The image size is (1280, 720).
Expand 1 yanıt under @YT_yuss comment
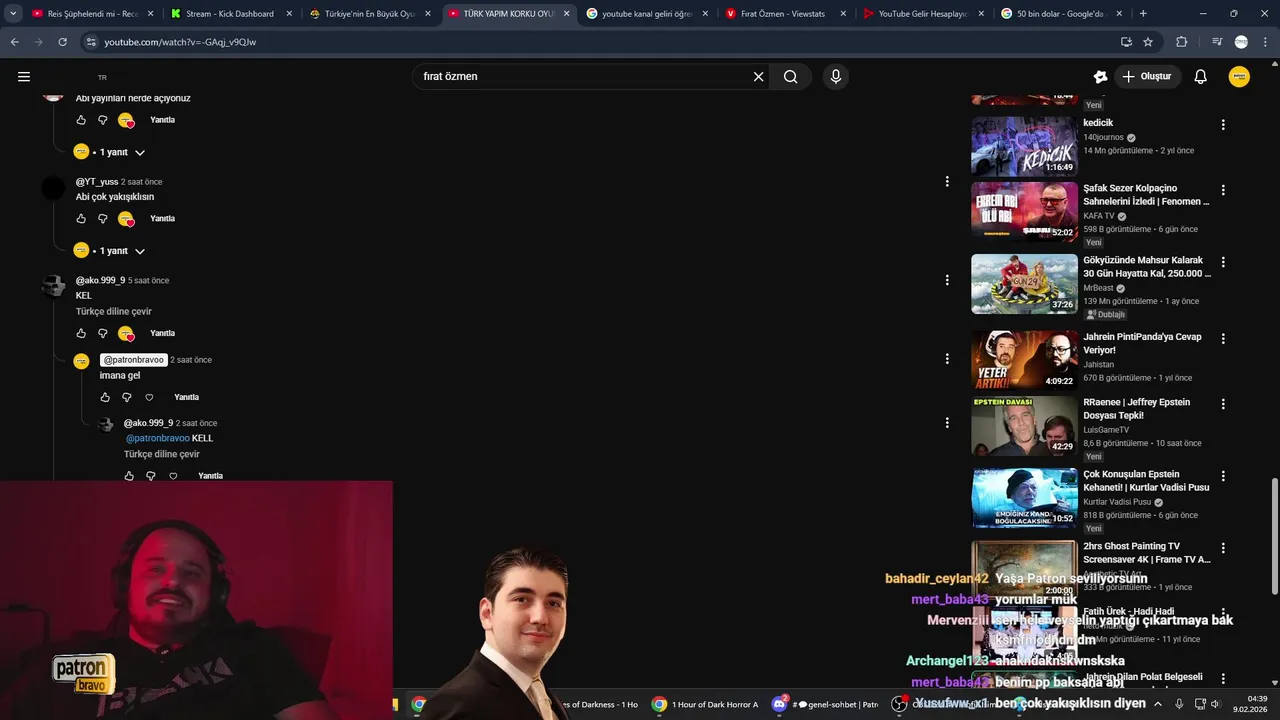tap(110, 251)
